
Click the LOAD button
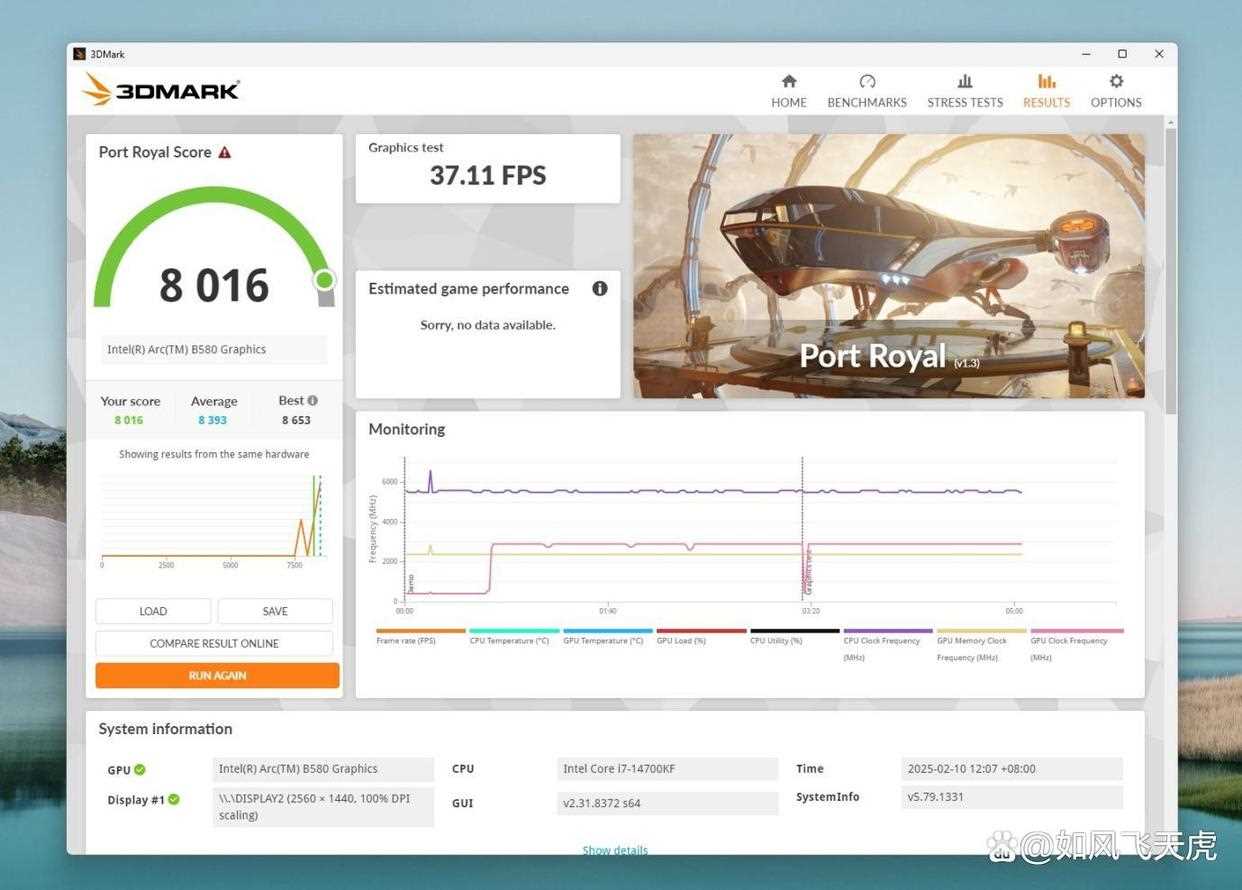coord(153,611)
